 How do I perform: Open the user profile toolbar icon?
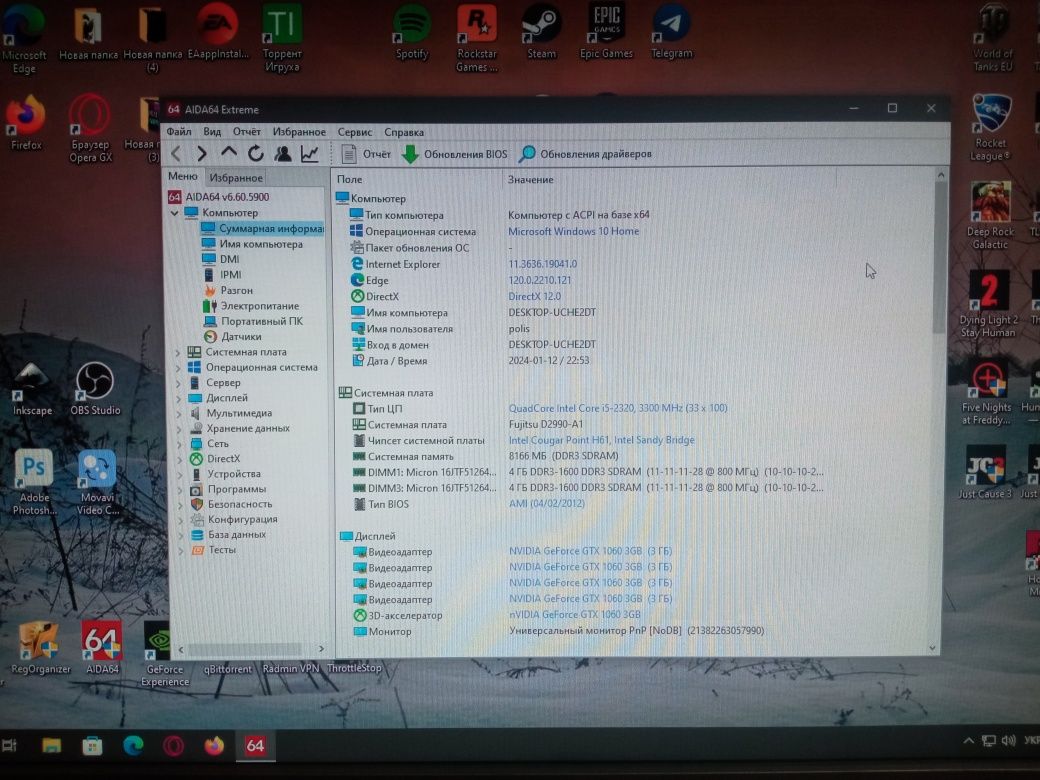[x=283, y=154]
